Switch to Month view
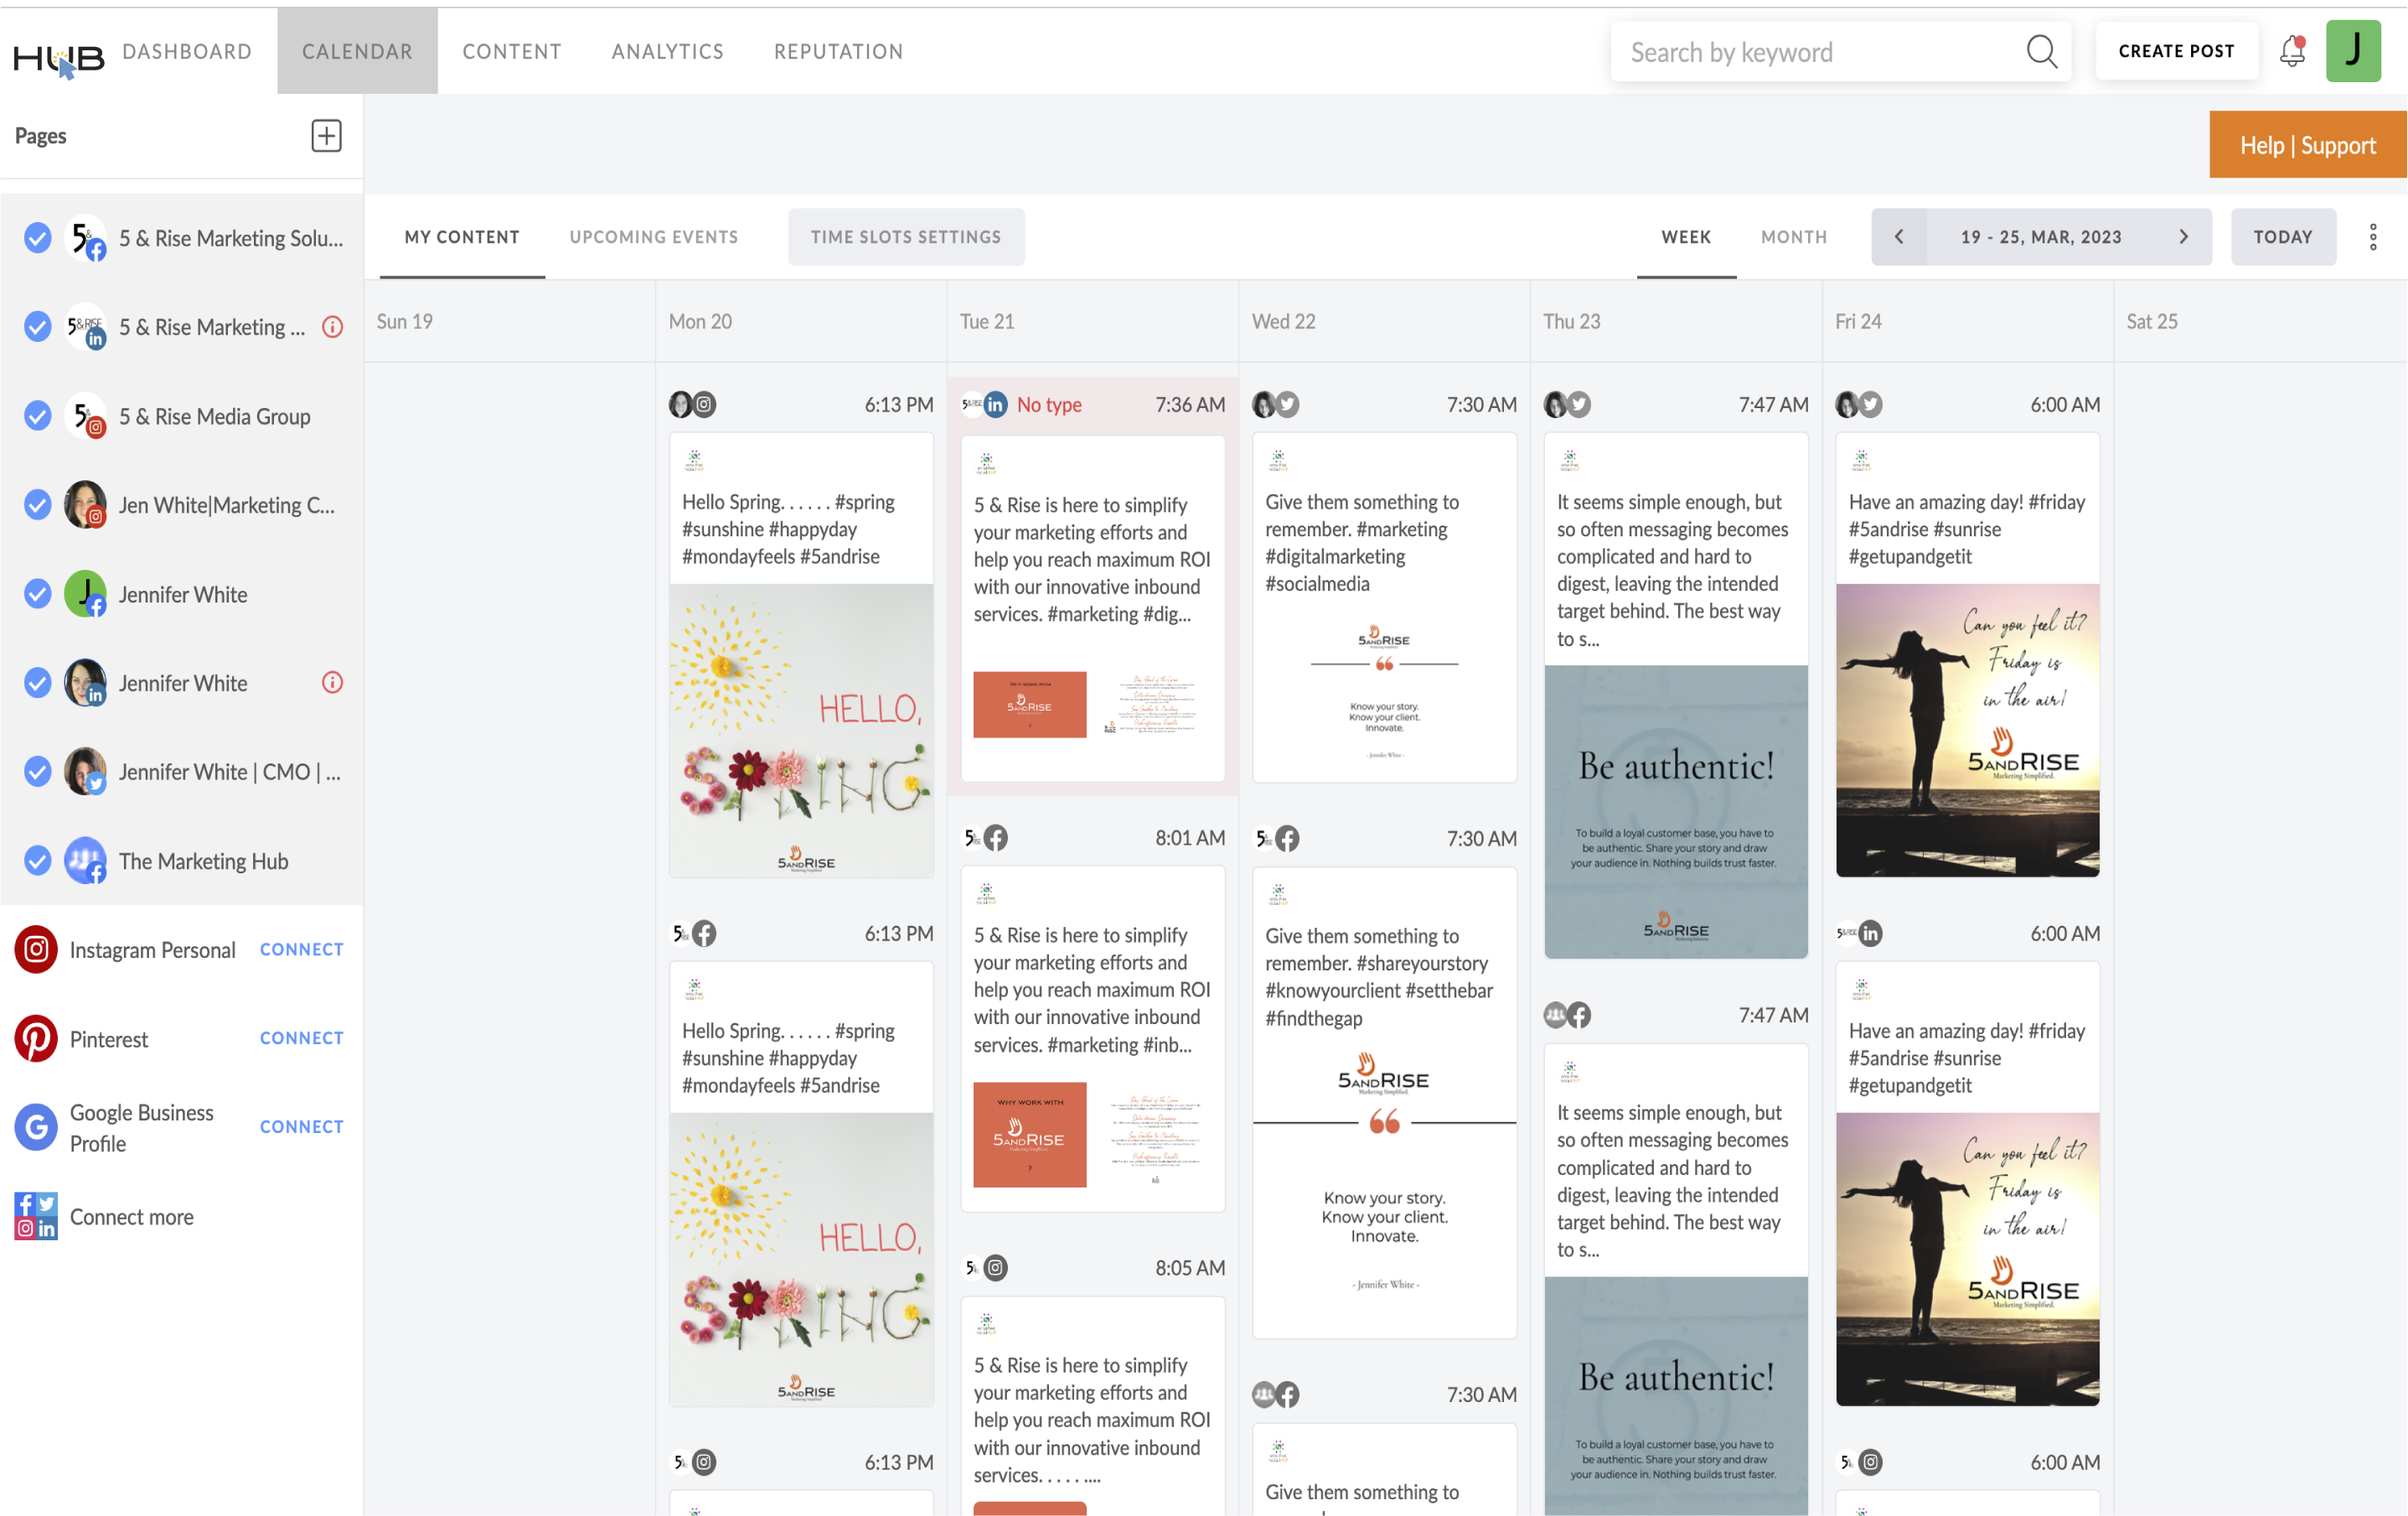The width and height of the screenshot is (2408, 1516). click(x=1794, y=237)
